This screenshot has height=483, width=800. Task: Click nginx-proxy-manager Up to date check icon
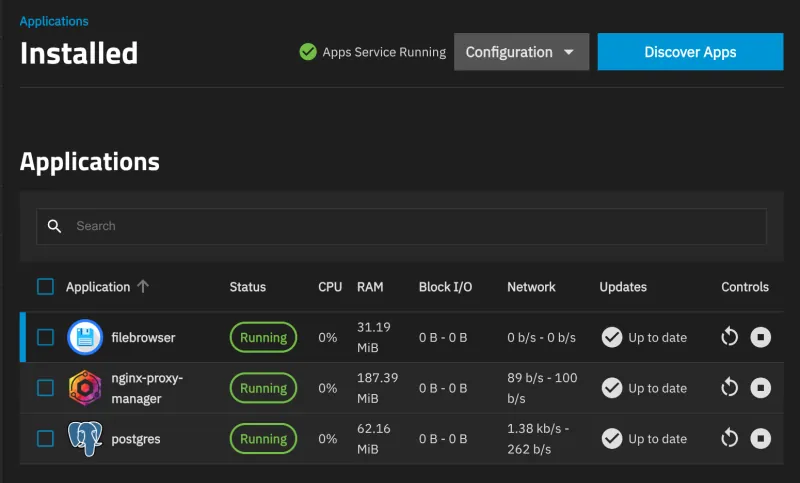pos(612,388)
